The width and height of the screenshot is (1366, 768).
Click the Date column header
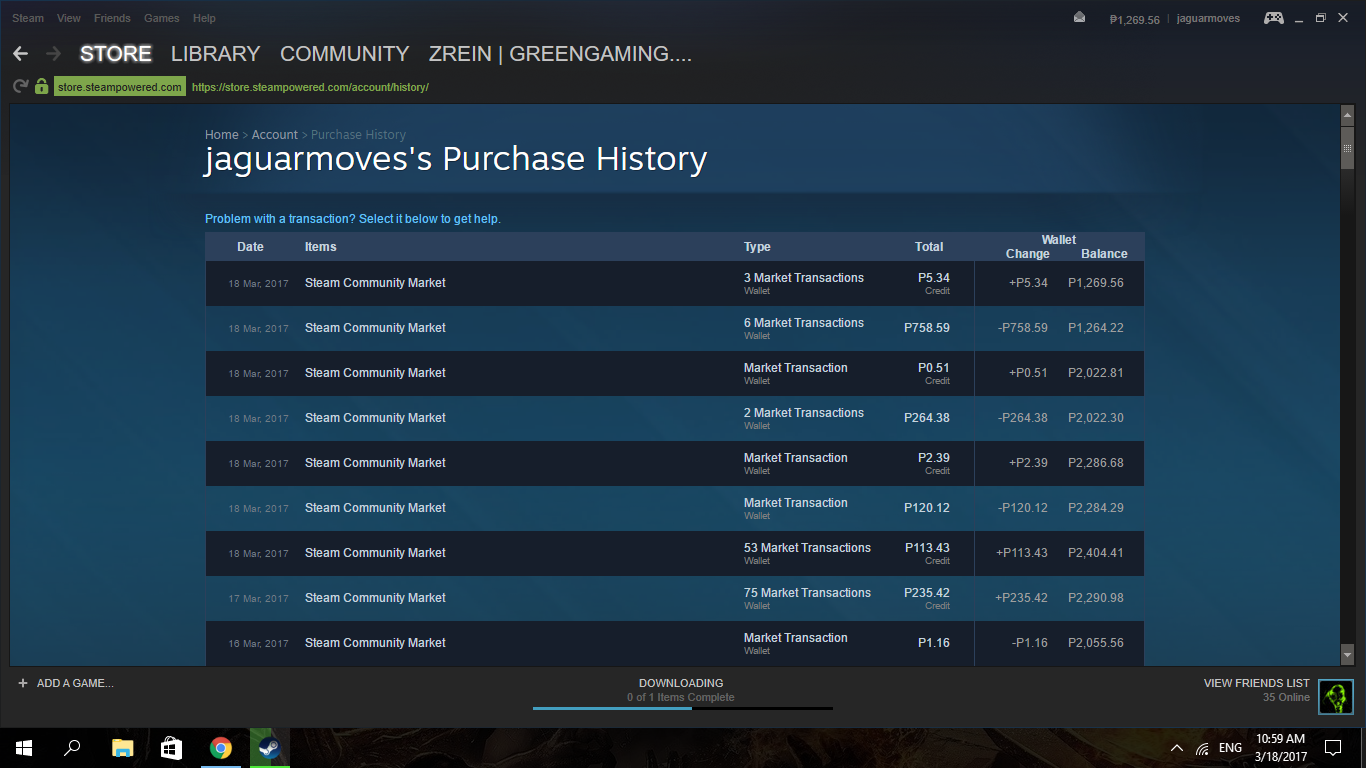251,247
